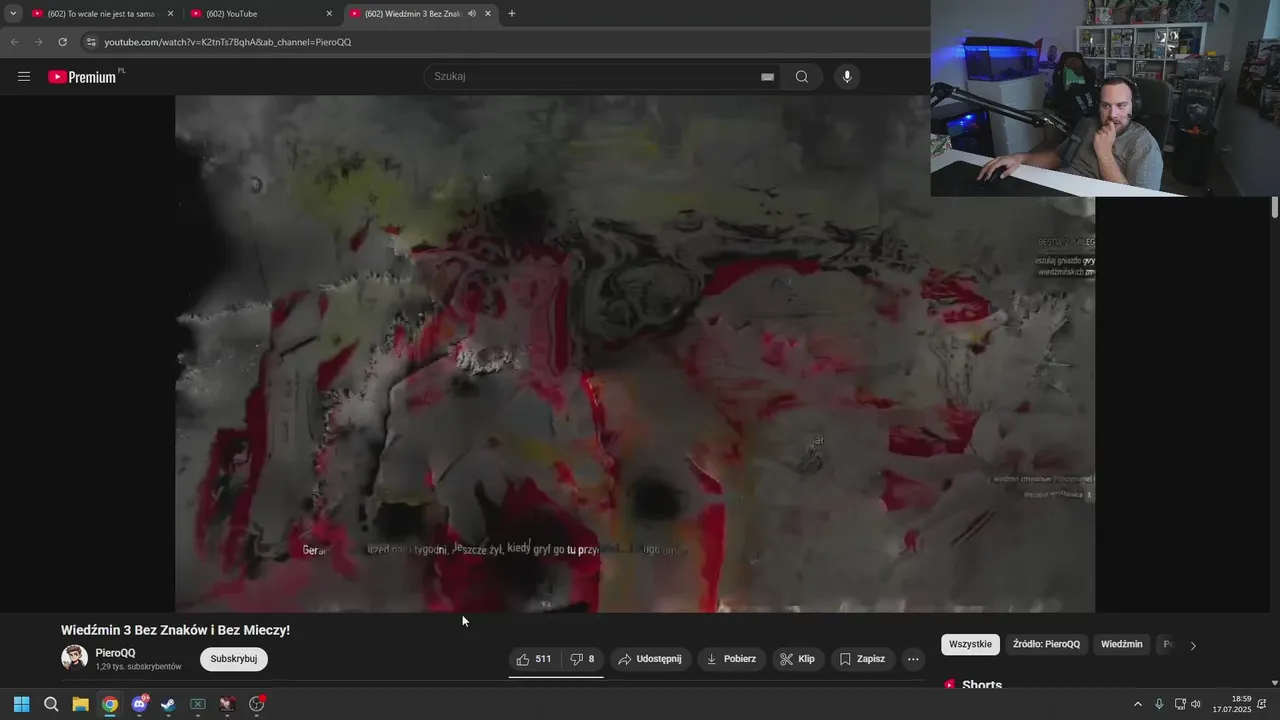Click Chrome icon in taskbar
Viewport: 1280px width, 720px height.
pyautogui.click(x=110, y=704)
